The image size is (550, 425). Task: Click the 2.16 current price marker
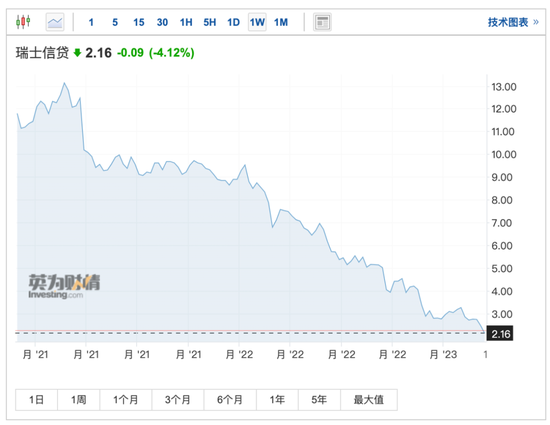[500, 333]
